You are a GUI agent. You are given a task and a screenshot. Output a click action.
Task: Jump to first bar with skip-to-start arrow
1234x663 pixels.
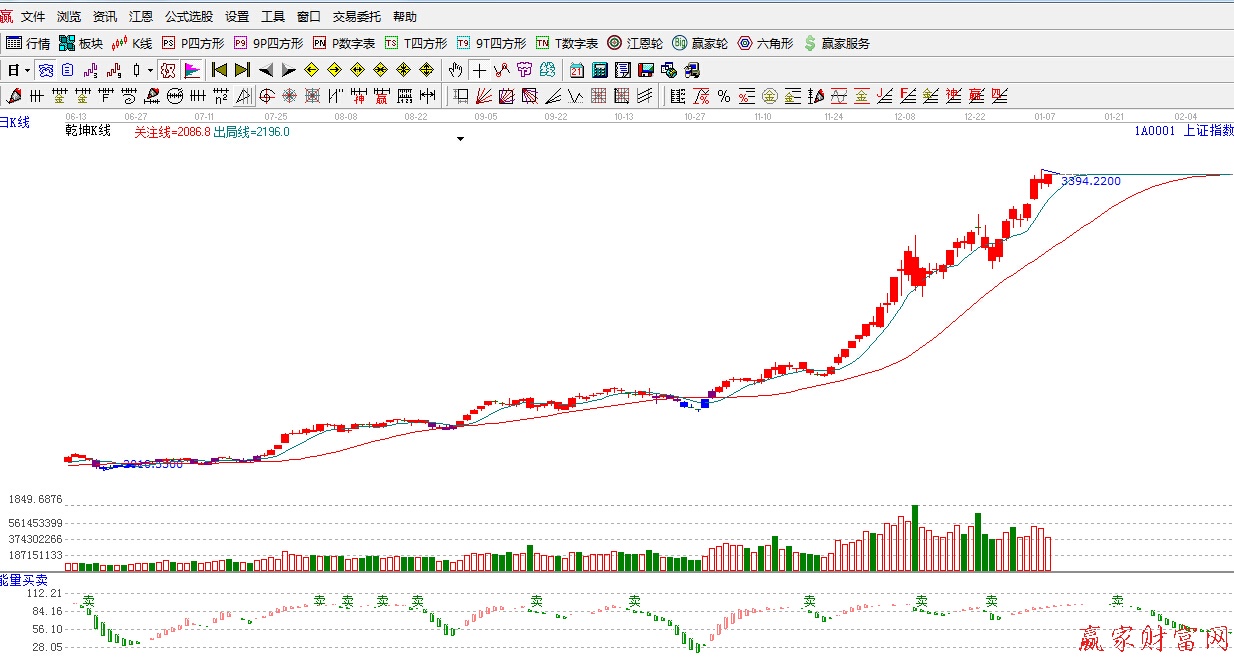pyautogui.click(x=219, y=70)
